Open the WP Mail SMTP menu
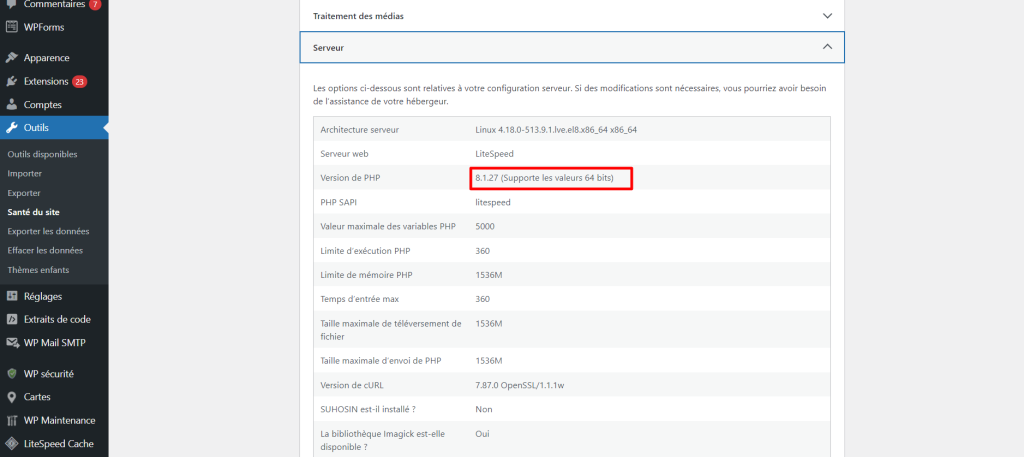The width and height of the screenshot is (1024, 457). [54, 343]
